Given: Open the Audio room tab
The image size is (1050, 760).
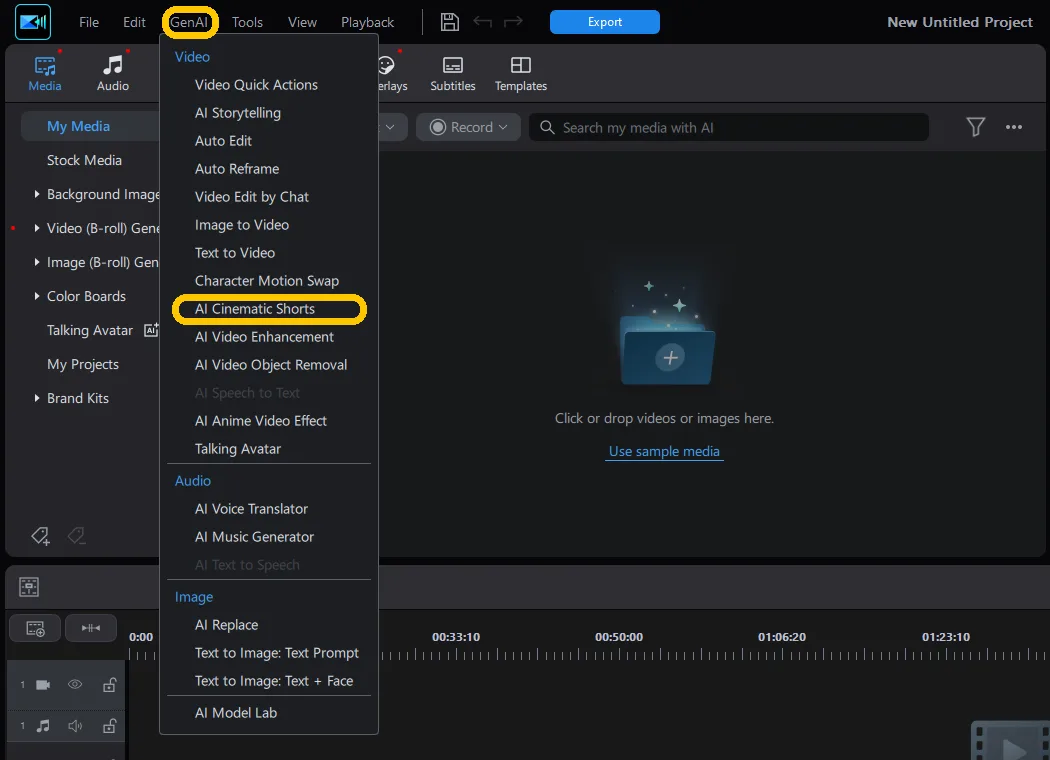Looking at the screenshot, I should pos(112,74).
